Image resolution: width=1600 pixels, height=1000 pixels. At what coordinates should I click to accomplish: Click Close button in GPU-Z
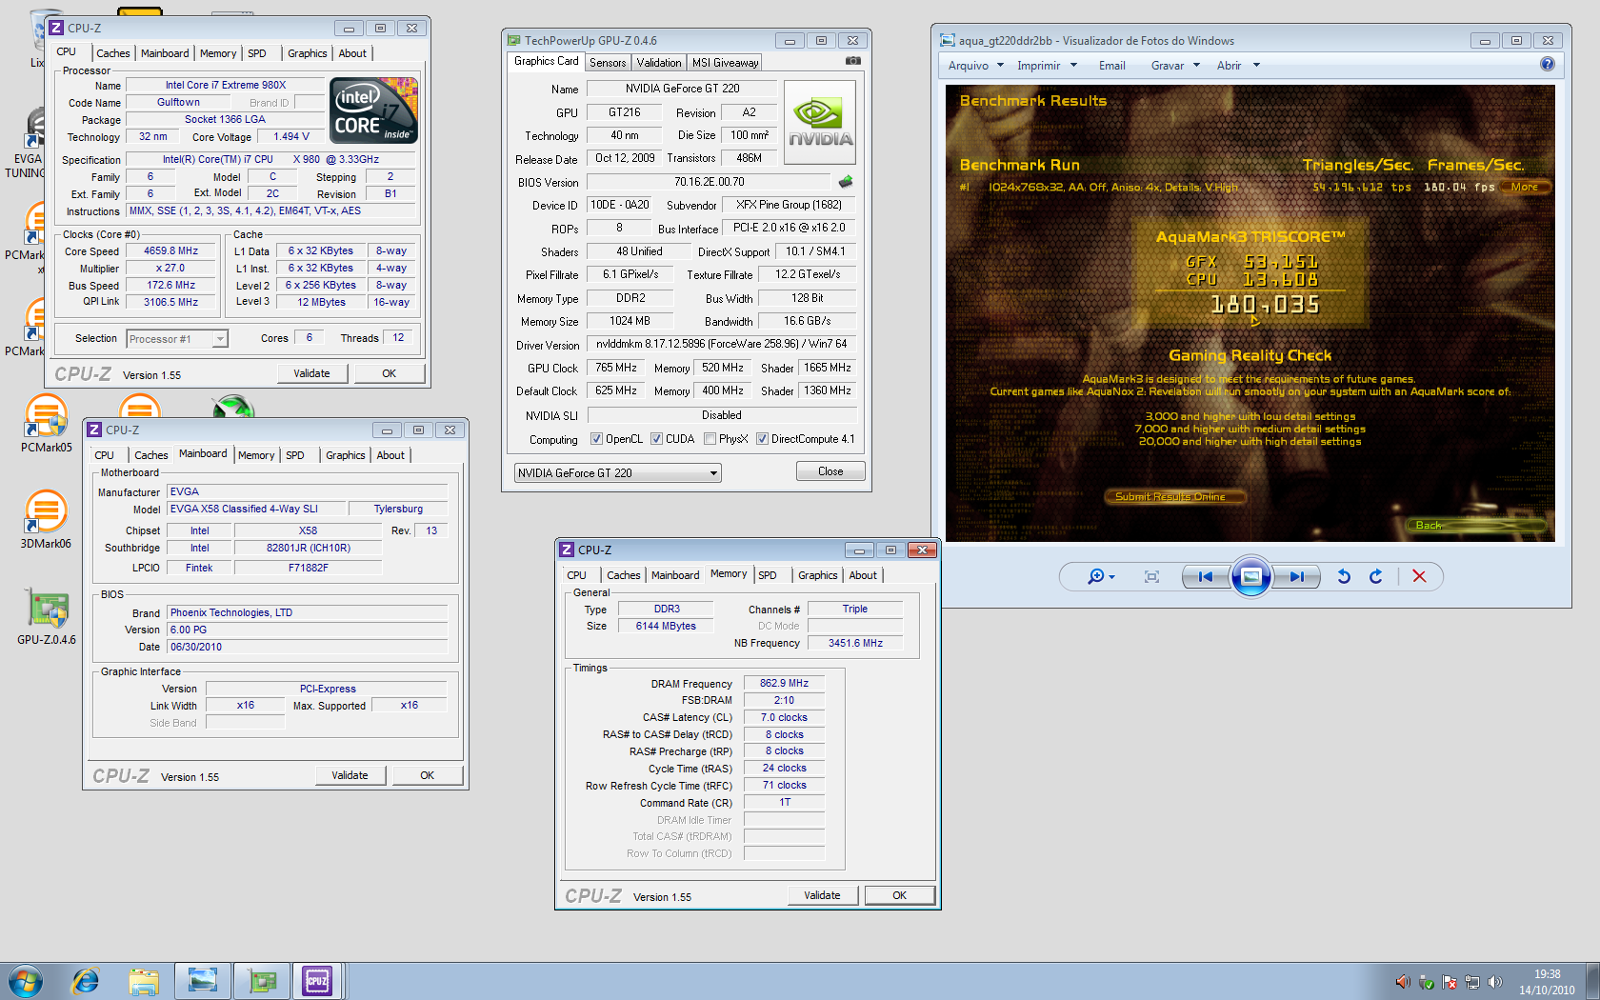click(x=831, y=472)
